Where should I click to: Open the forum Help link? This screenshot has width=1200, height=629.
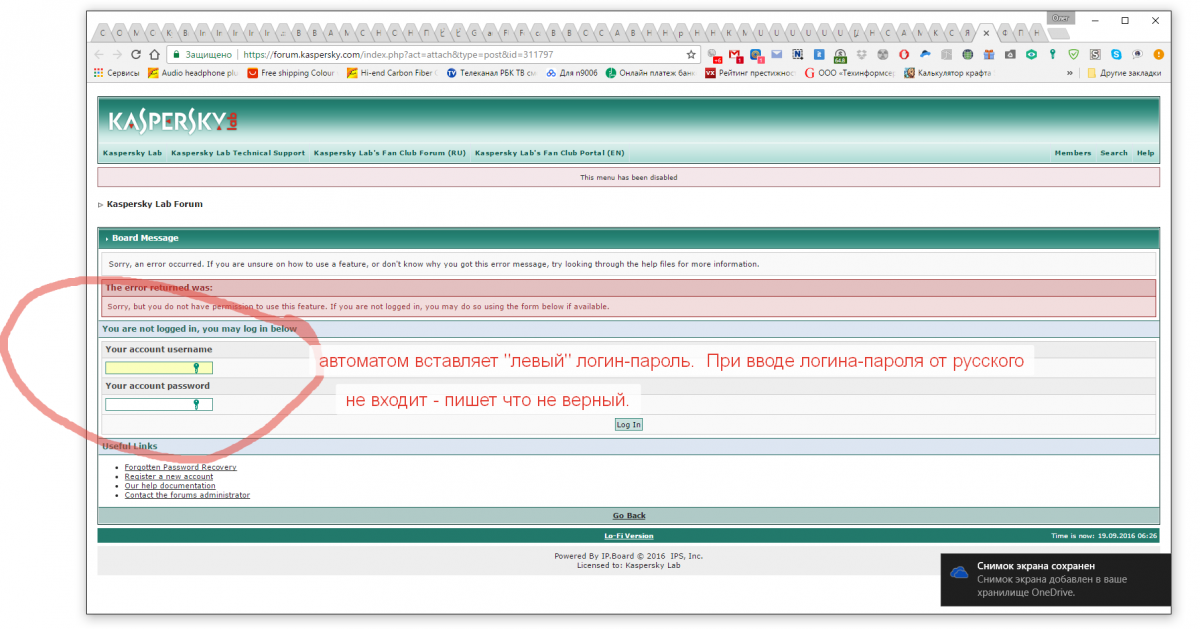[x=1145, y=153]
